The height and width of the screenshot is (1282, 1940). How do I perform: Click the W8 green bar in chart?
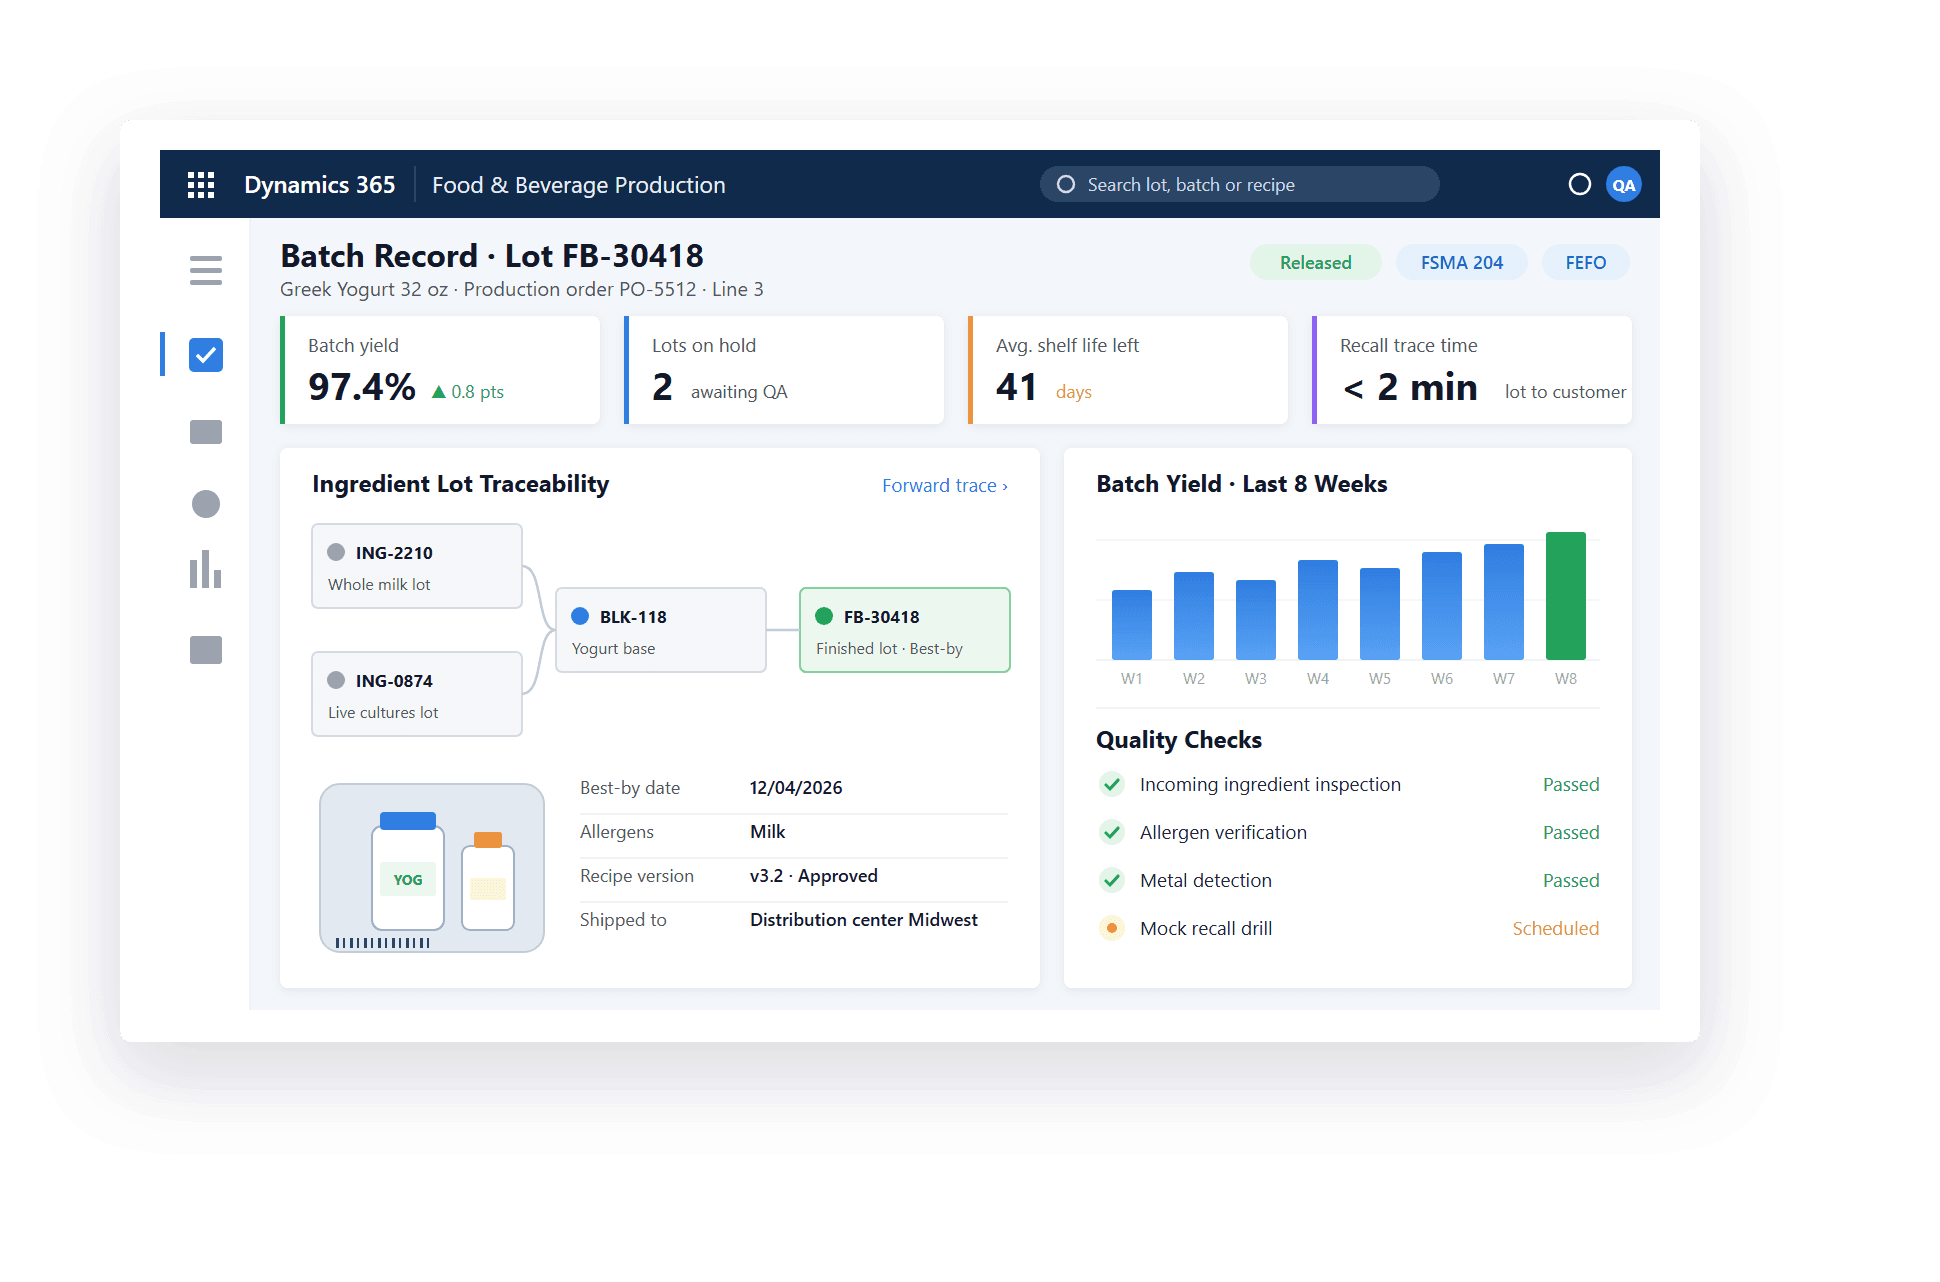1566,596
